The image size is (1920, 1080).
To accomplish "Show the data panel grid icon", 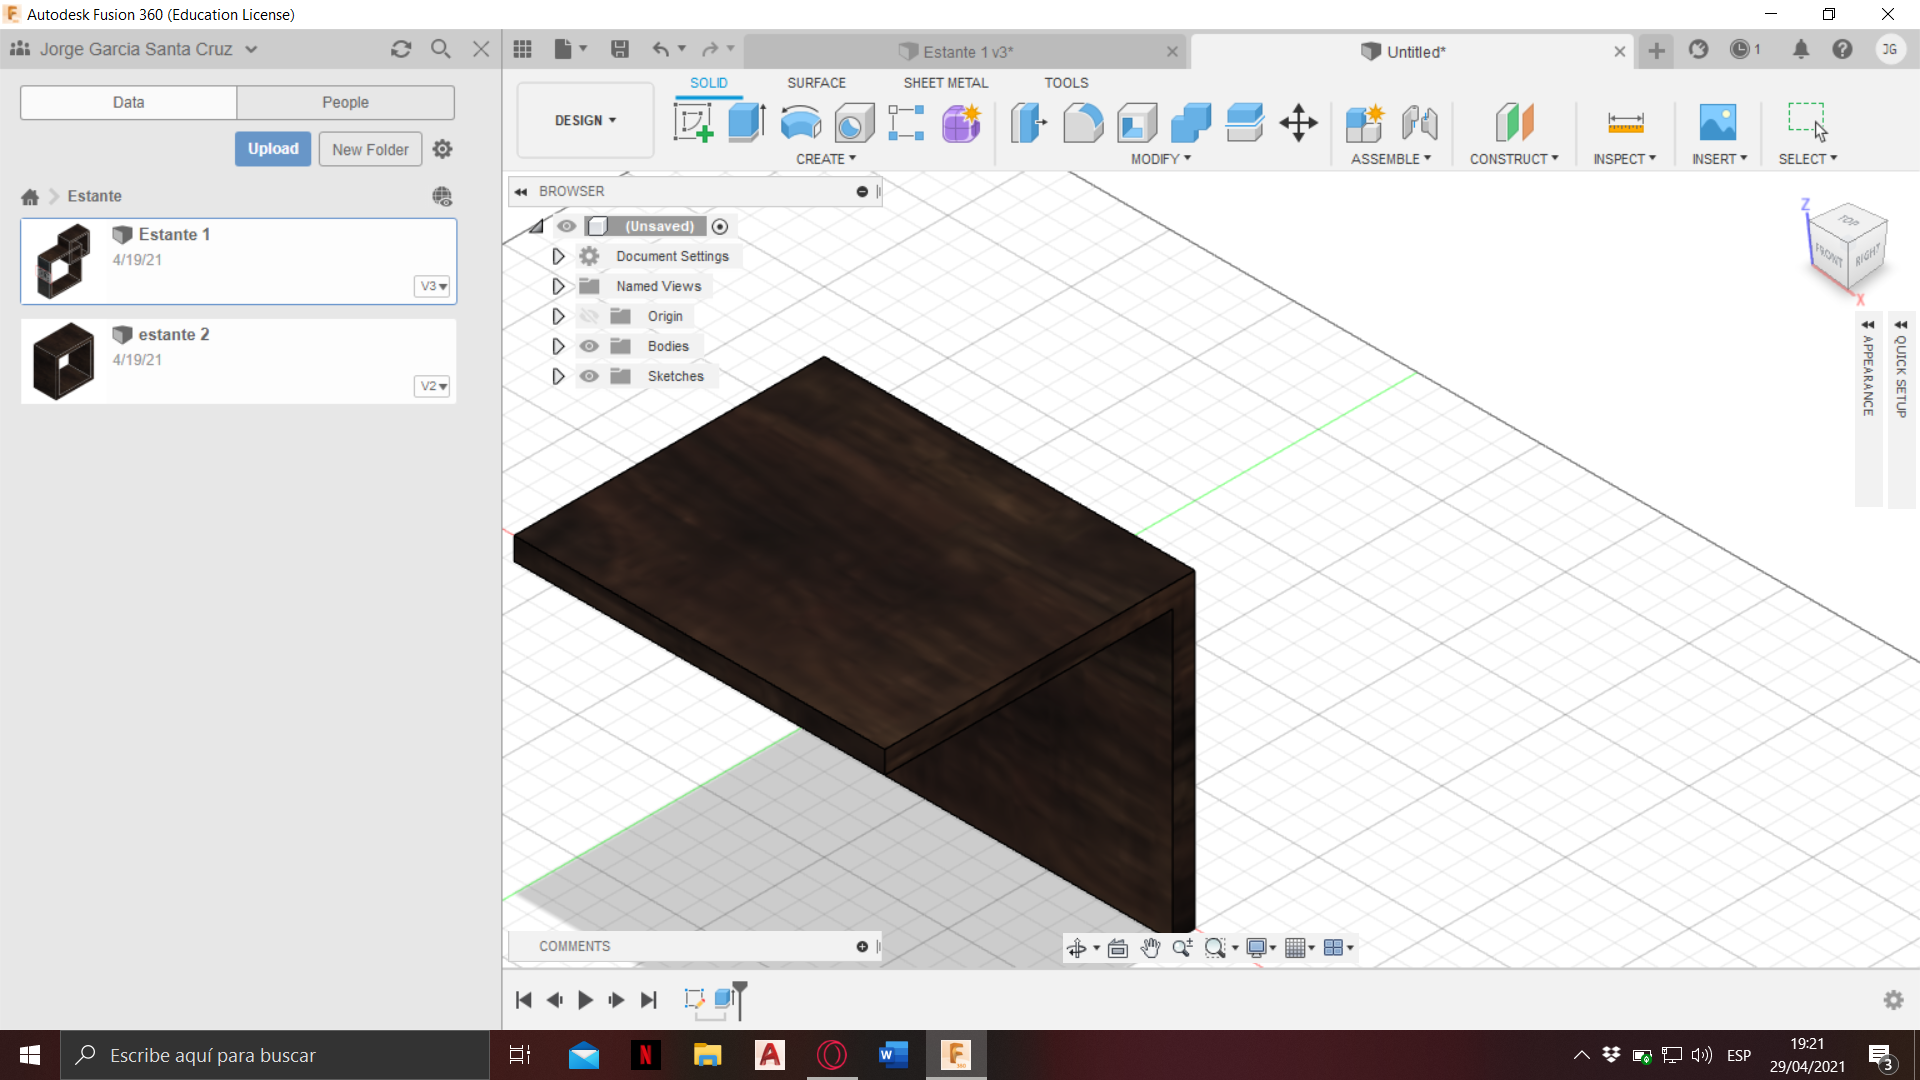I will [x=522, y=49].
